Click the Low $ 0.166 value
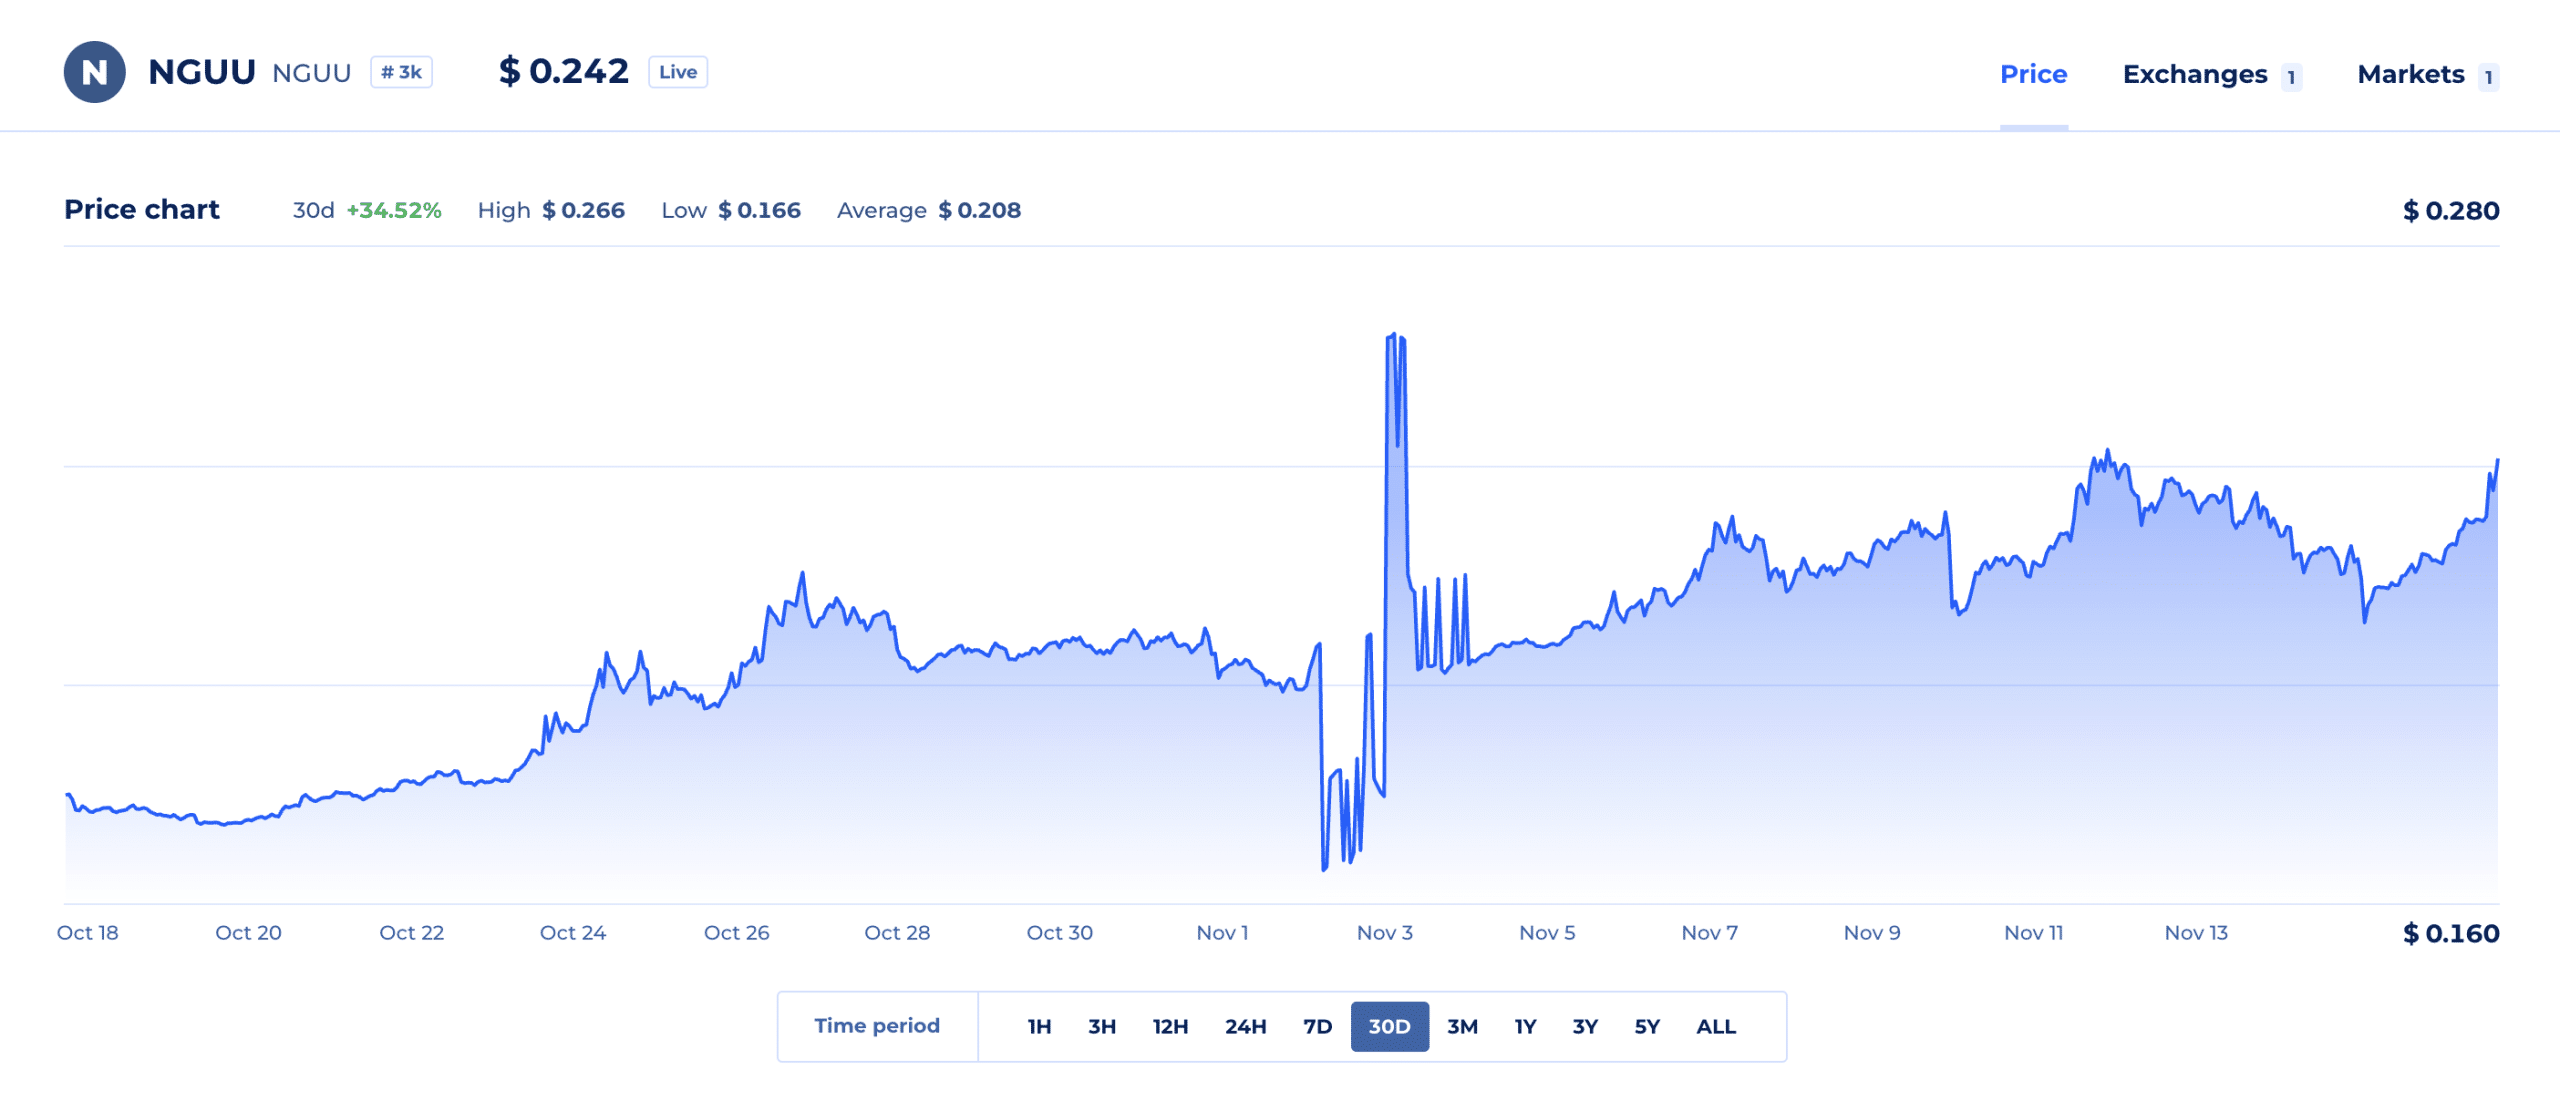This screenshot has width=2560, height=1101. tap(759, 210)
